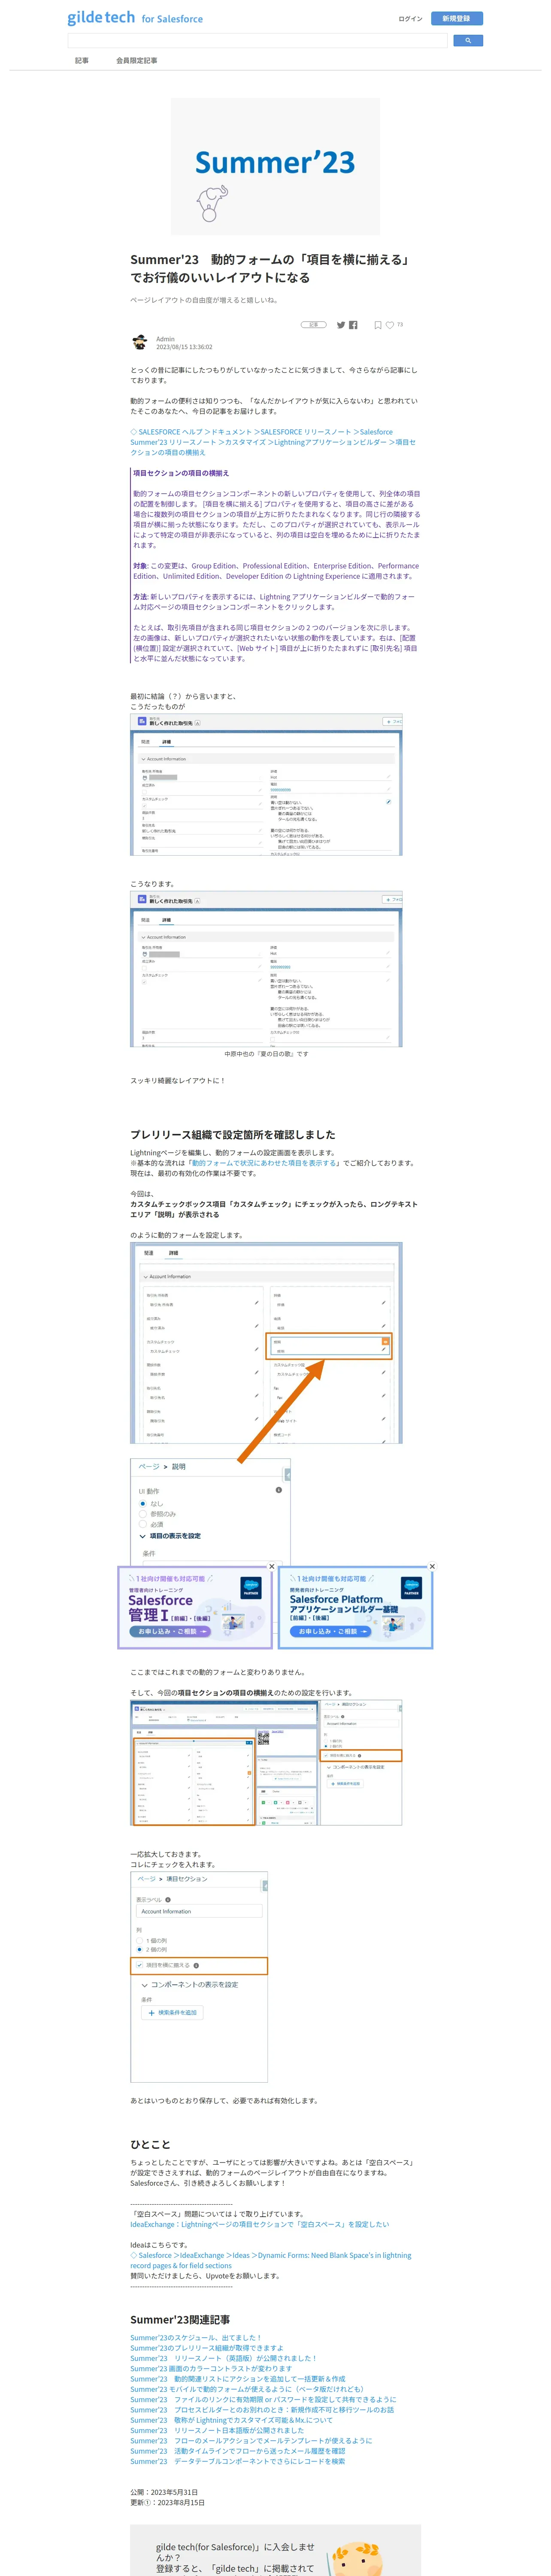This screenshot has width=551, height=2576.
Task: Click info icon next to 表示ラベル
Action: coord(168,1899)
